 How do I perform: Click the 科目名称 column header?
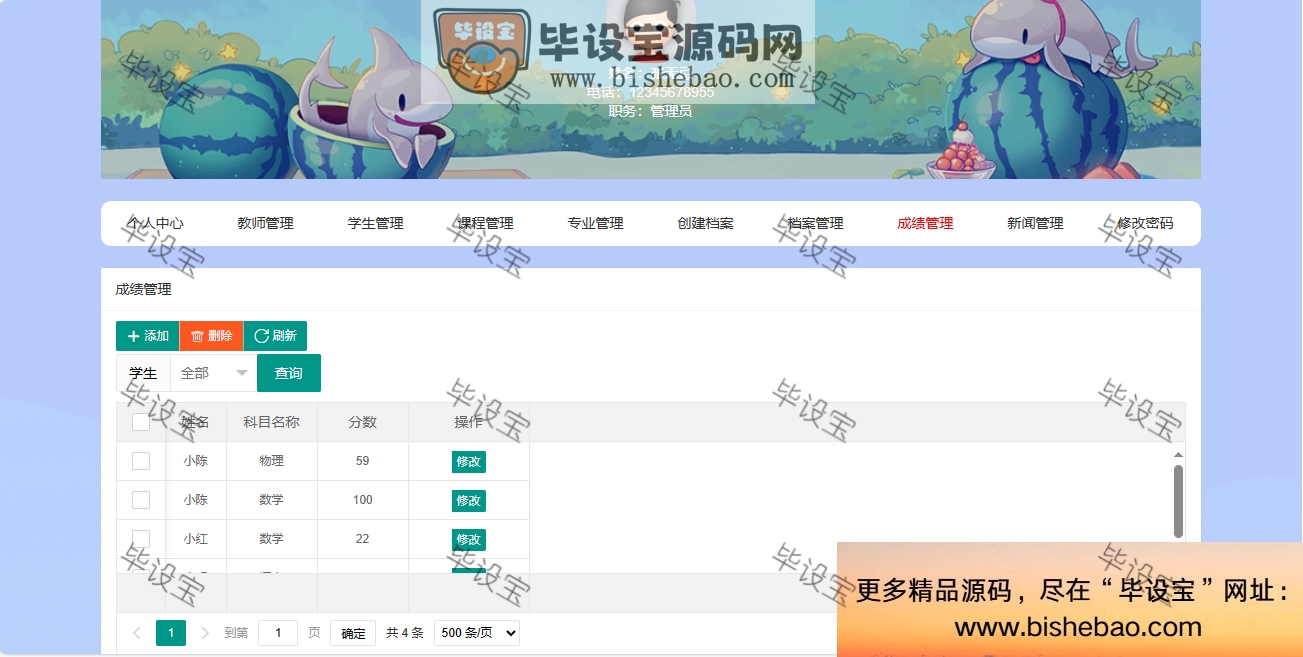click(x=271, y=422)
